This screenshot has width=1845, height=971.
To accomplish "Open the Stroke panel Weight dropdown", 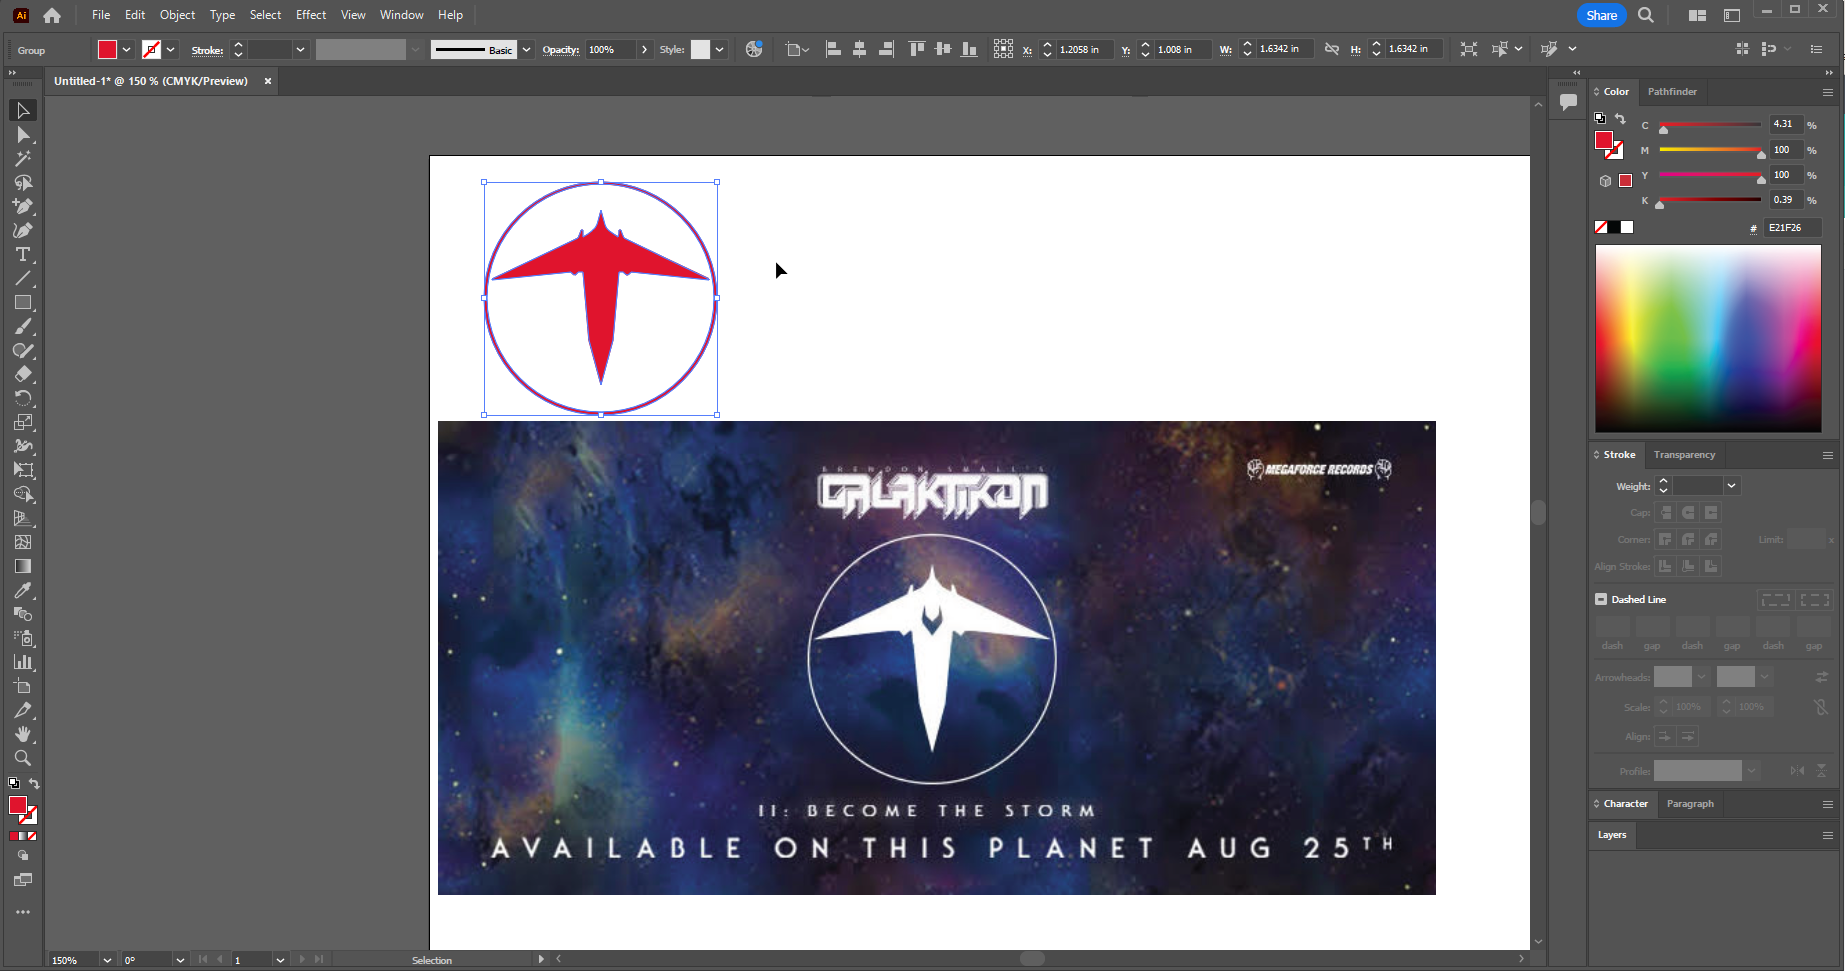I will point(1731,486).
